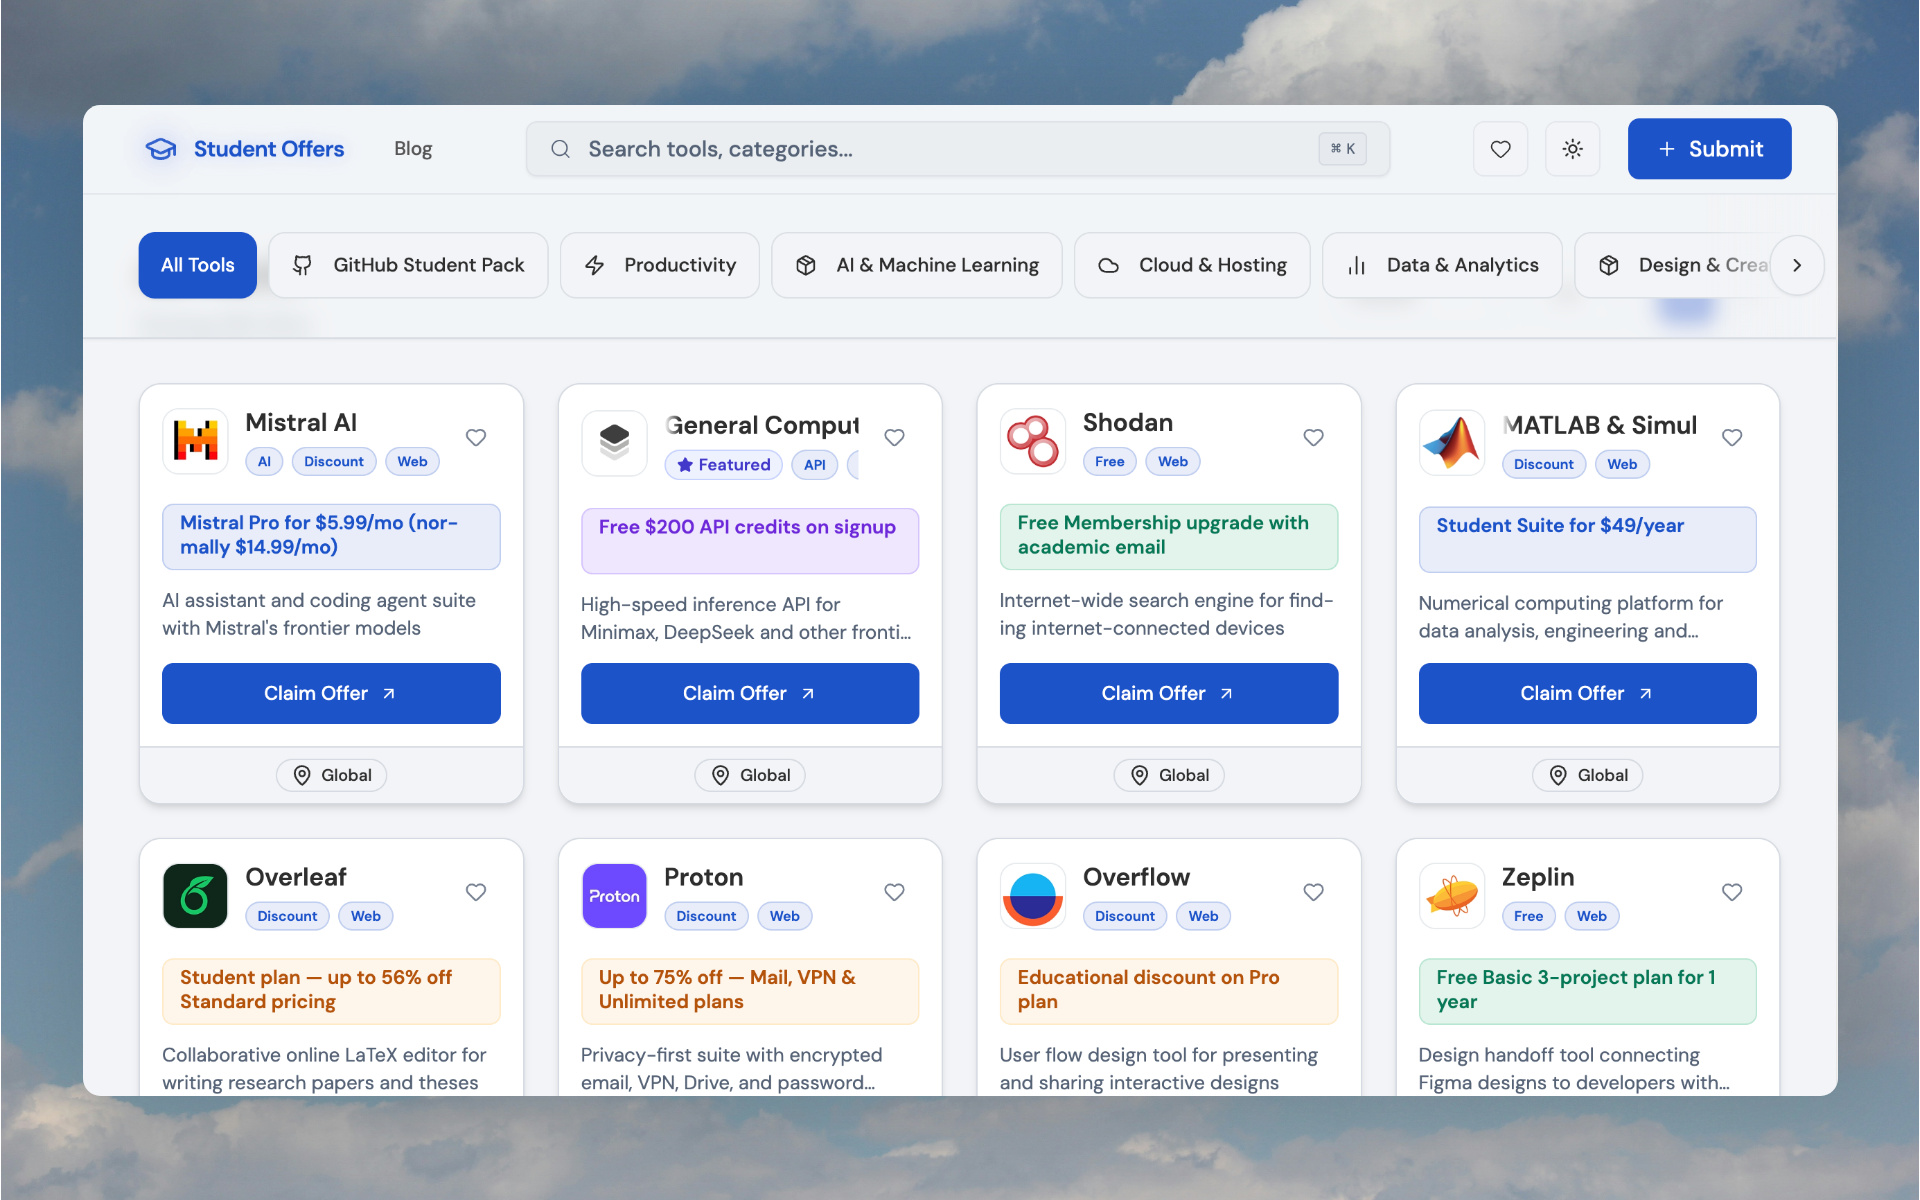Click 'Free $200 API credits on signup' text
Screen dimensions: 1920x1200
pos(747,527)
